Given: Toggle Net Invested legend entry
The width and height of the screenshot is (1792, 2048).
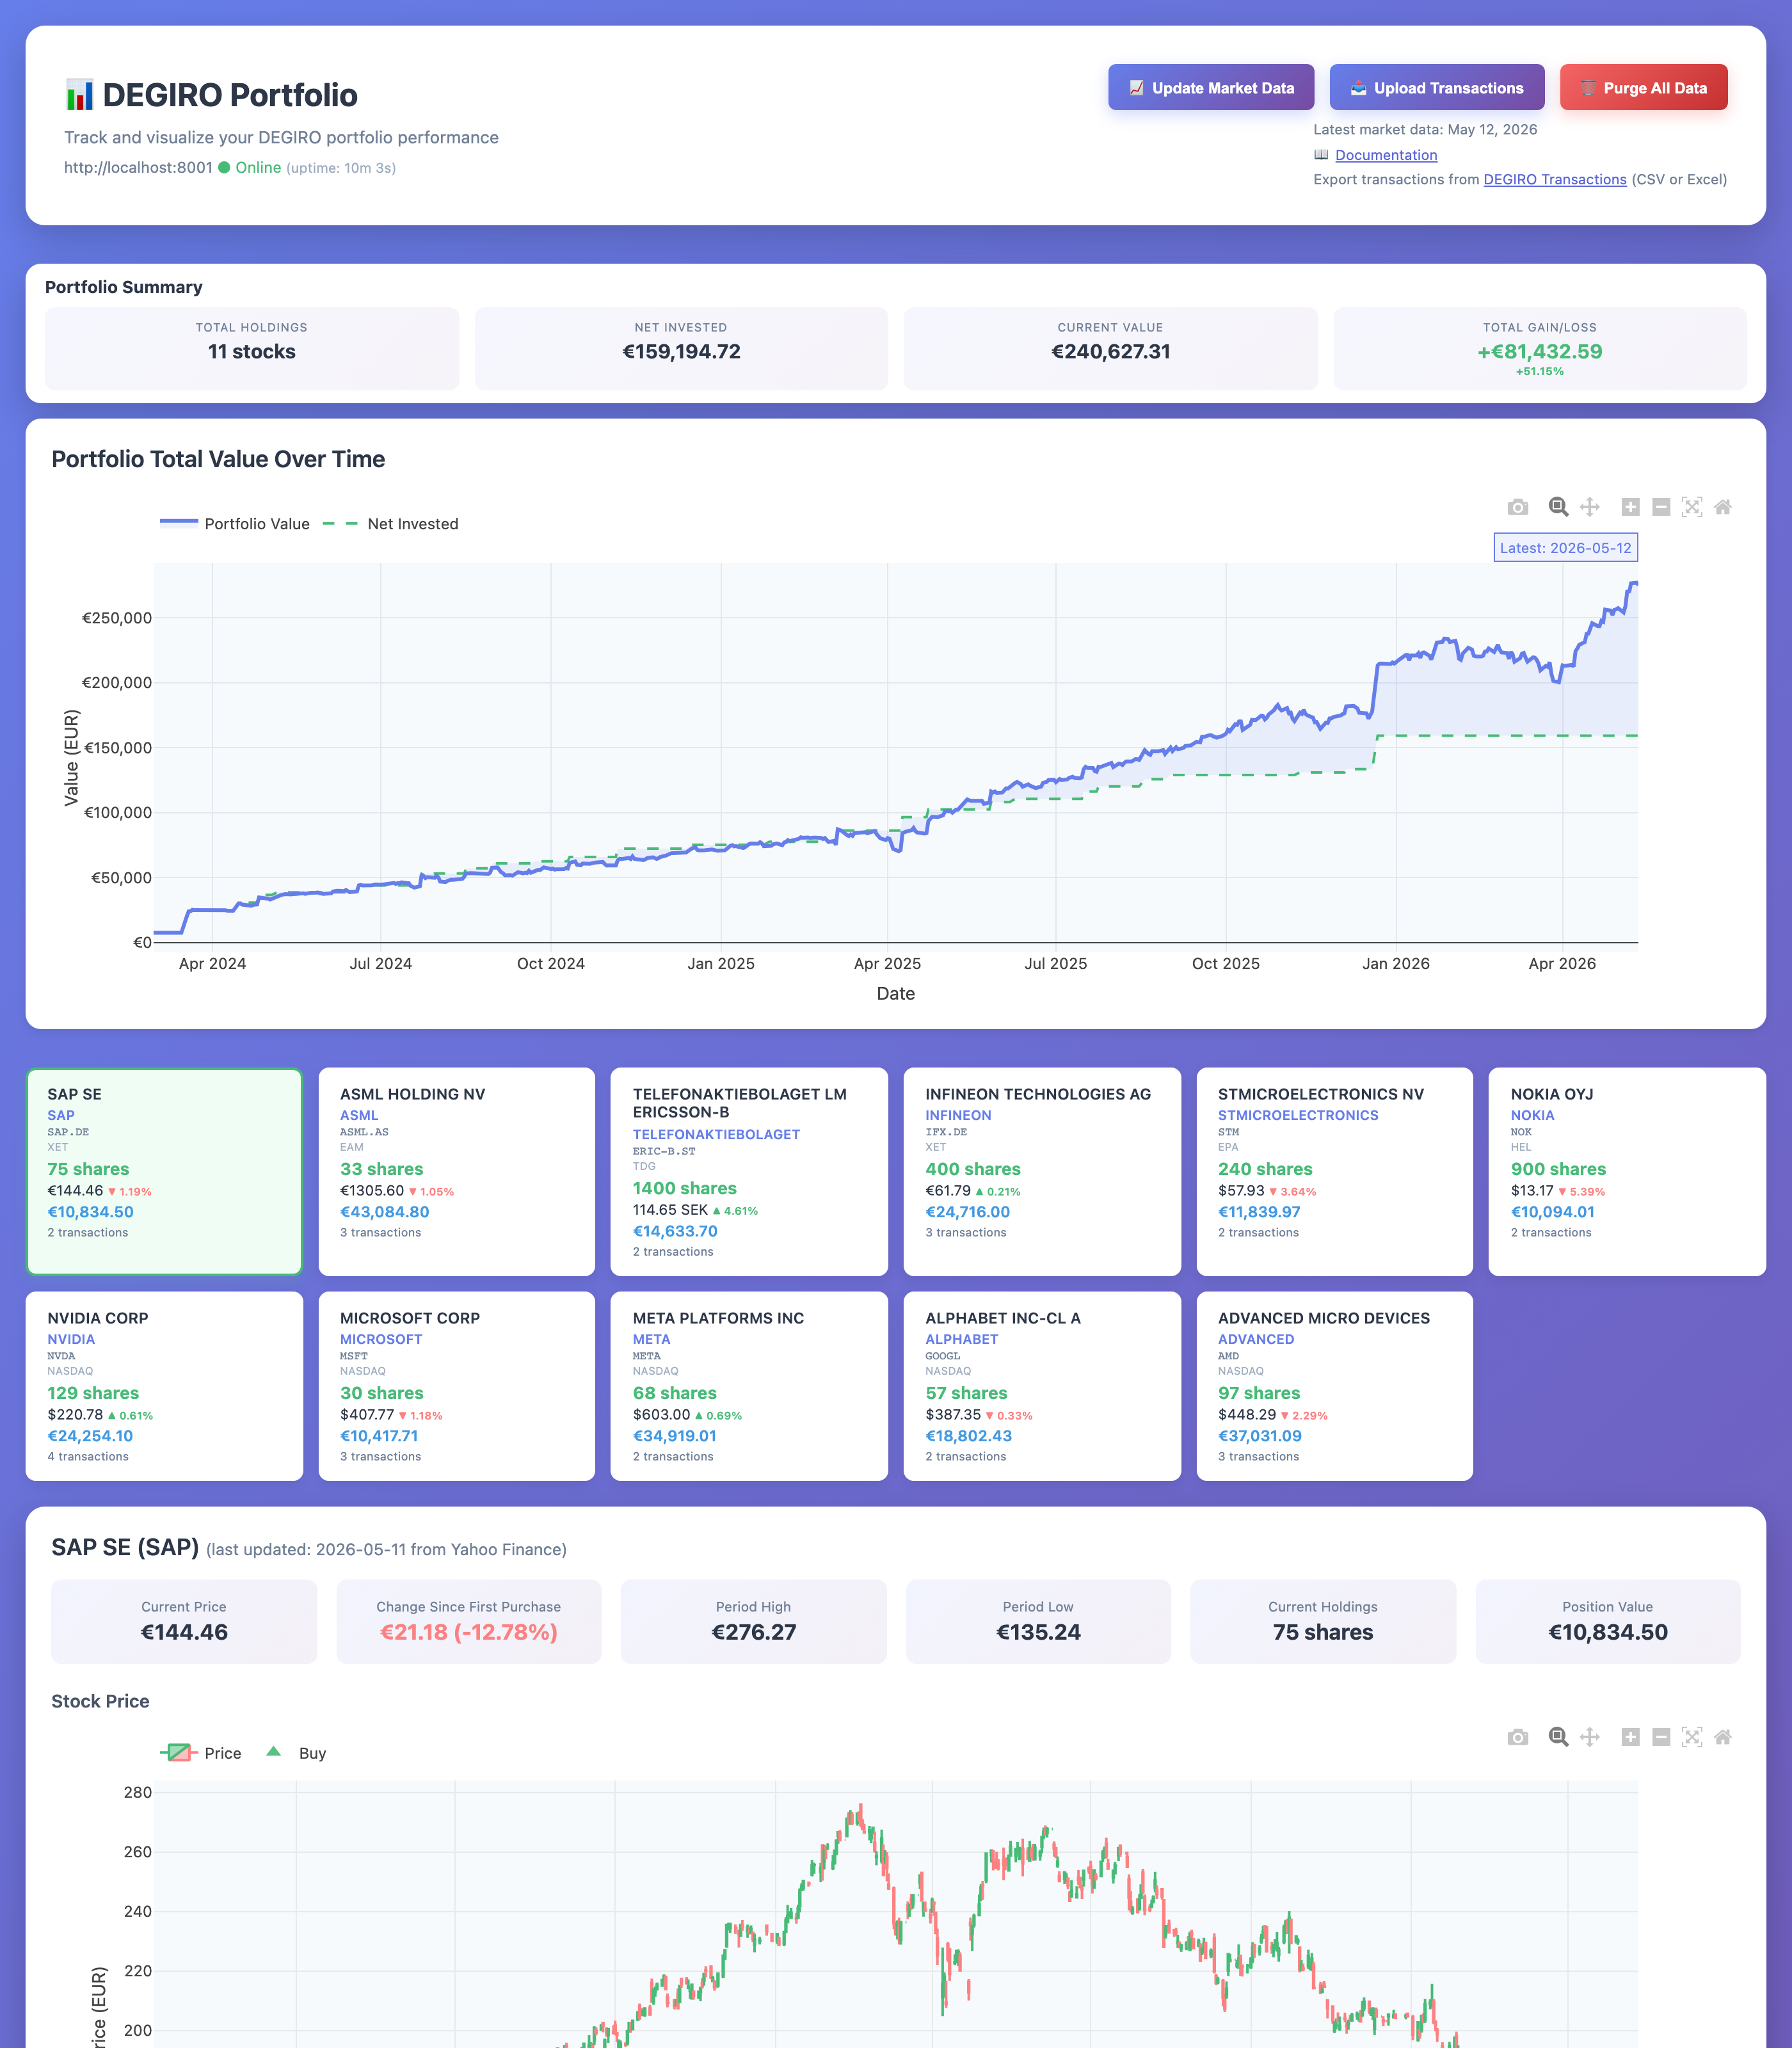Looking at the screenshot, I should point(391,524).
